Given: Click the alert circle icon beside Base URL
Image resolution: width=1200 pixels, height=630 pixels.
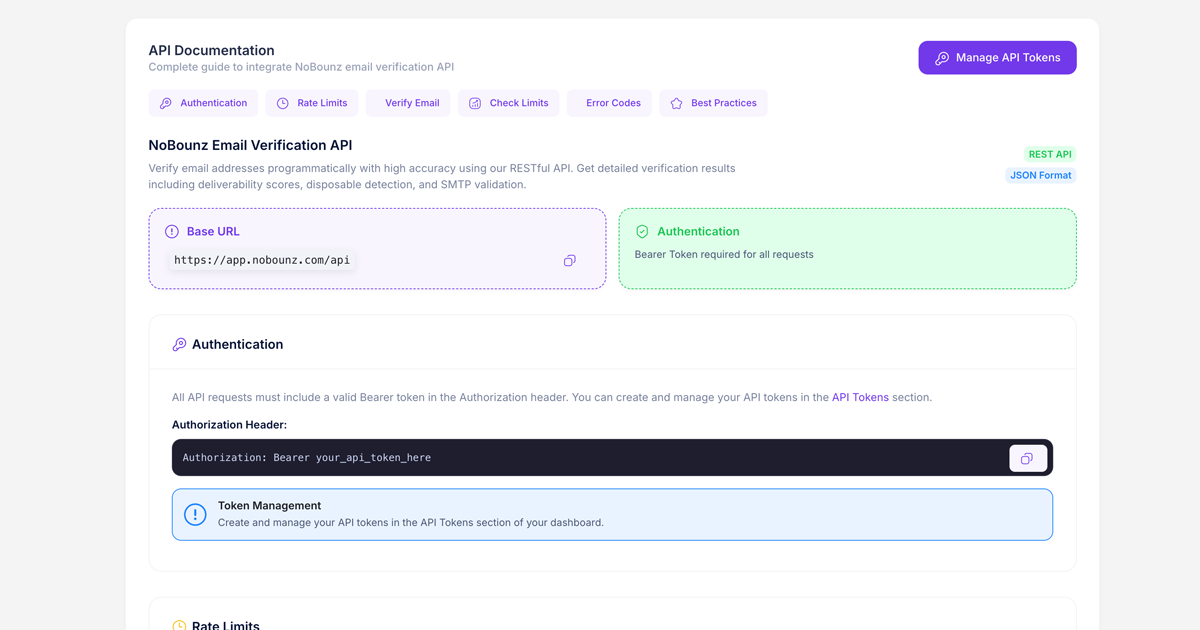Looking at the screenshot, I should [x=170, y=231].
